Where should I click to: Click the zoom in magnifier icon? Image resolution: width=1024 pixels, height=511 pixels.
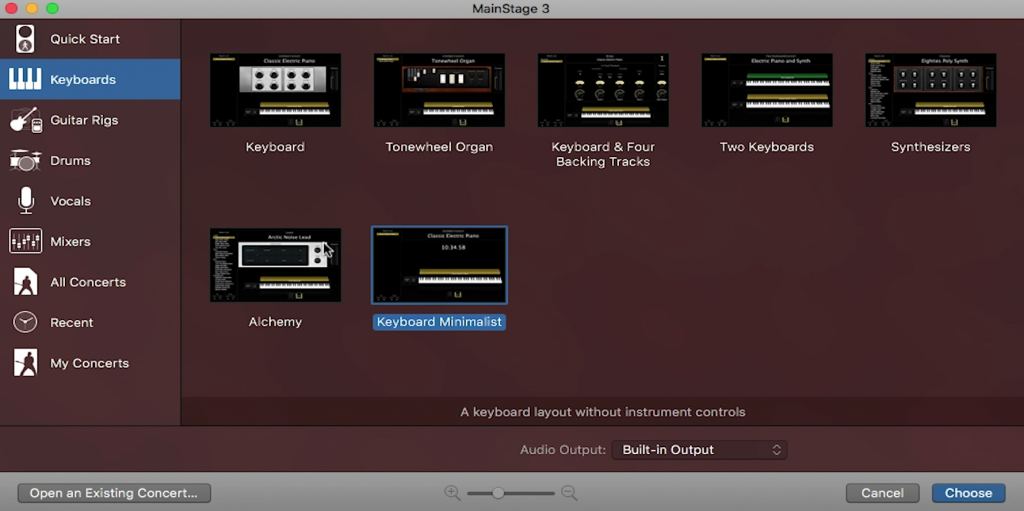tap(452, 493)
